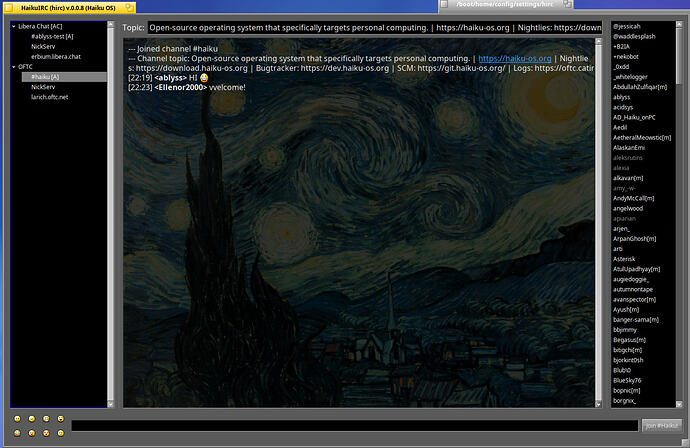This screenshot has width=690, height=448.
Task: Select user acidsys in nick list
Action: coord(623,107)
